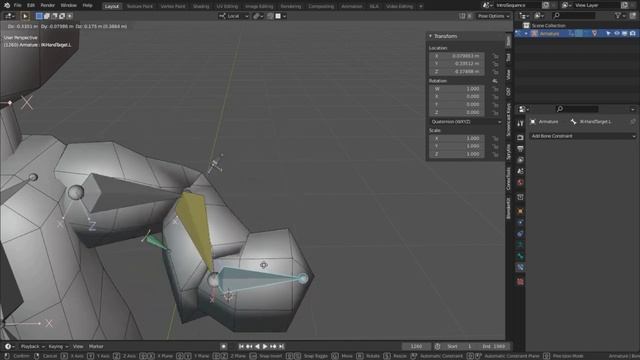Toggle lock for Scale Y
The image size is (640, 360).
click(x=495, y=146)
